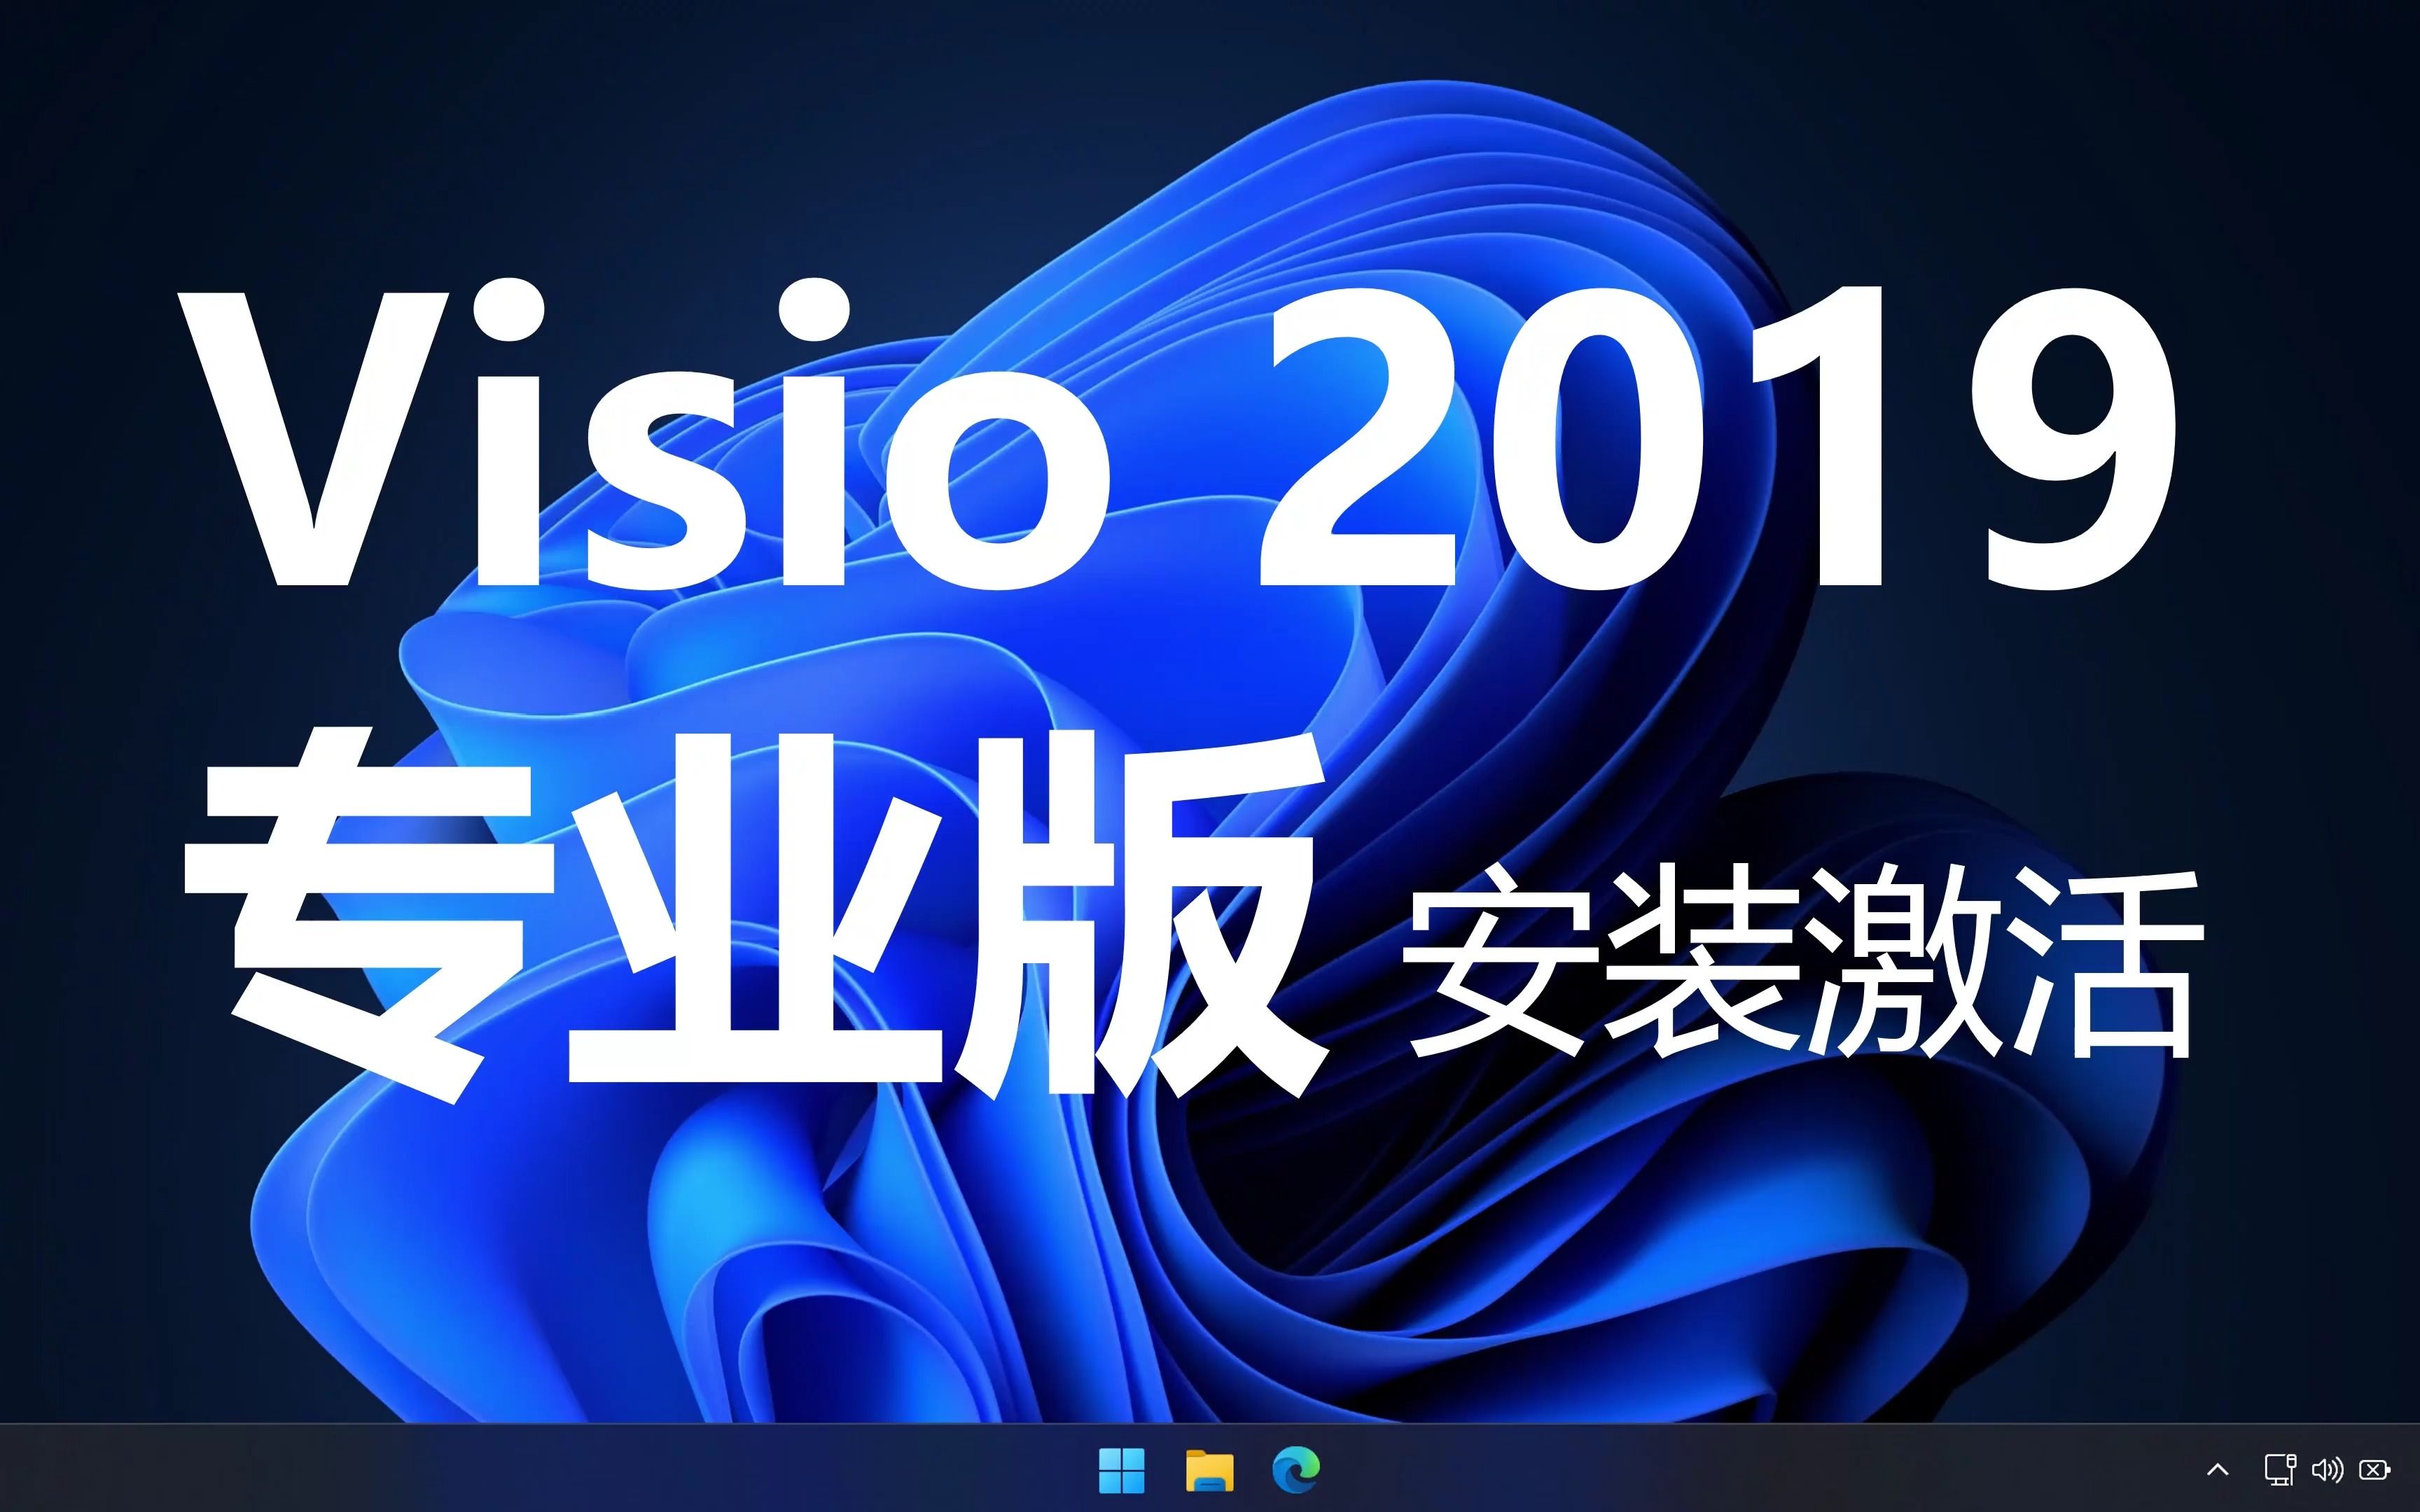The height and width of the screenshot is (1512, 2420).
Task: Launch File Explorer from the taskbar
Action: click(x=1210, y=1469)
